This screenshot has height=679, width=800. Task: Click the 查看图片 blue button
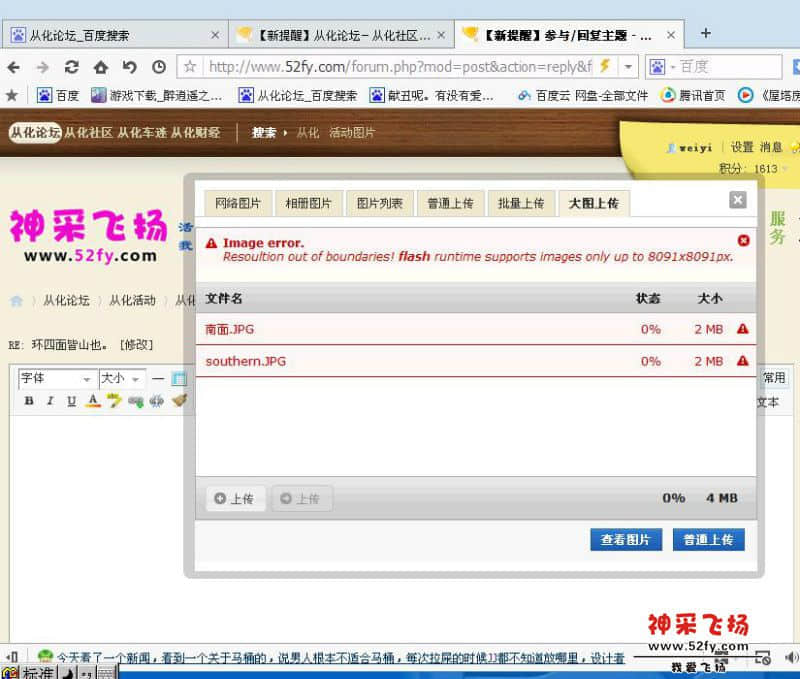click(x=625, y=539)
